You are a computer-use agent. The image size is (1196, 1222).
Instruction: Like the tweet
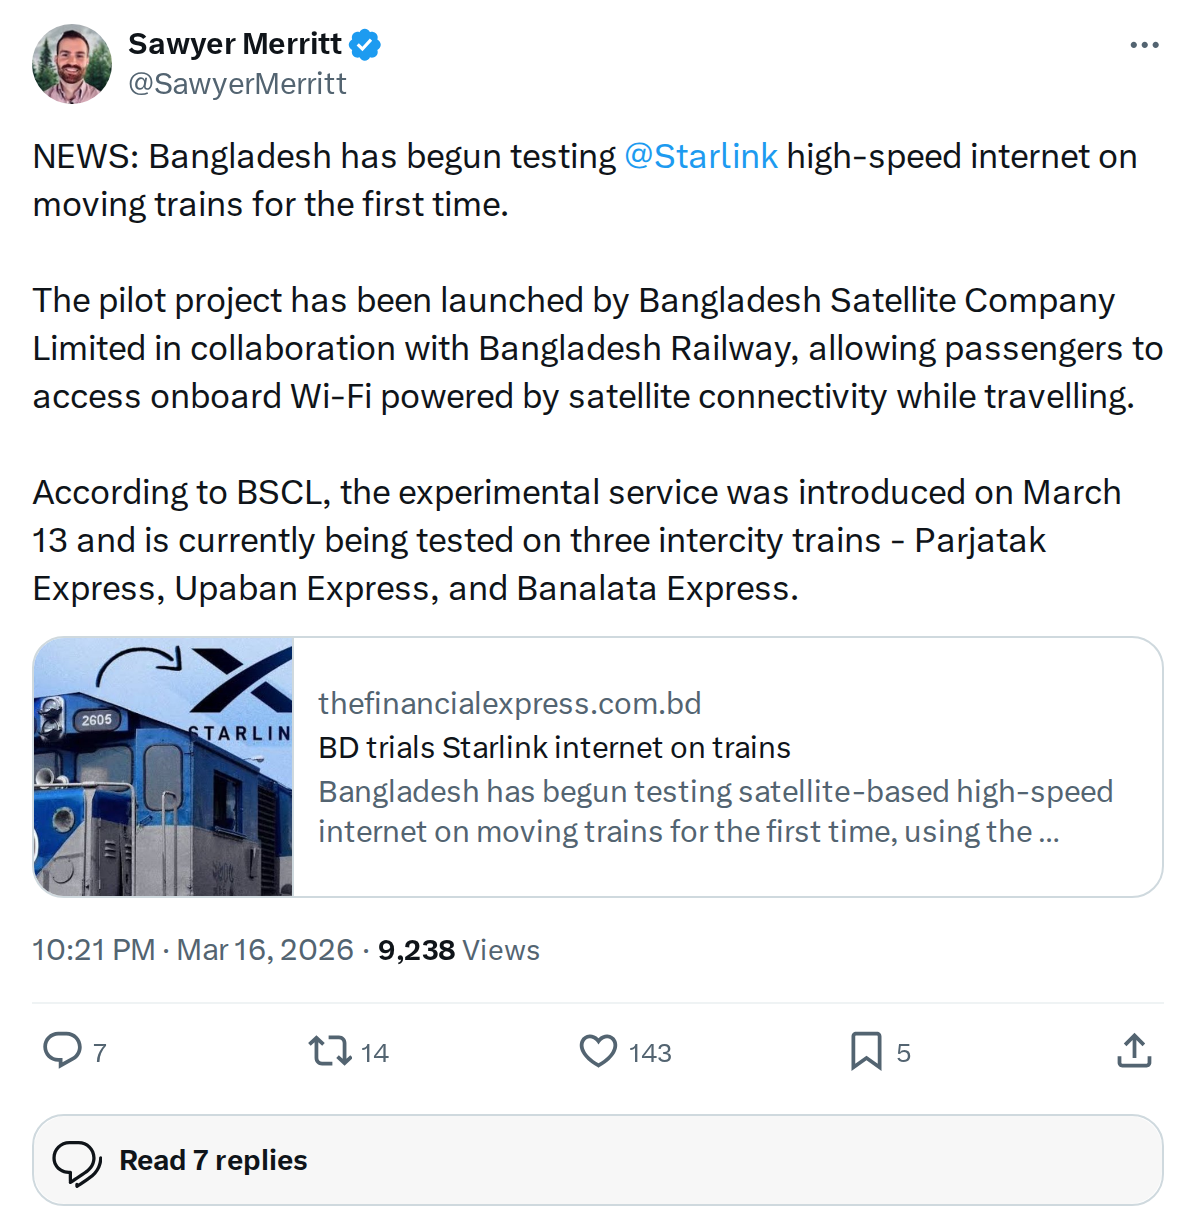click(598, 1051)
